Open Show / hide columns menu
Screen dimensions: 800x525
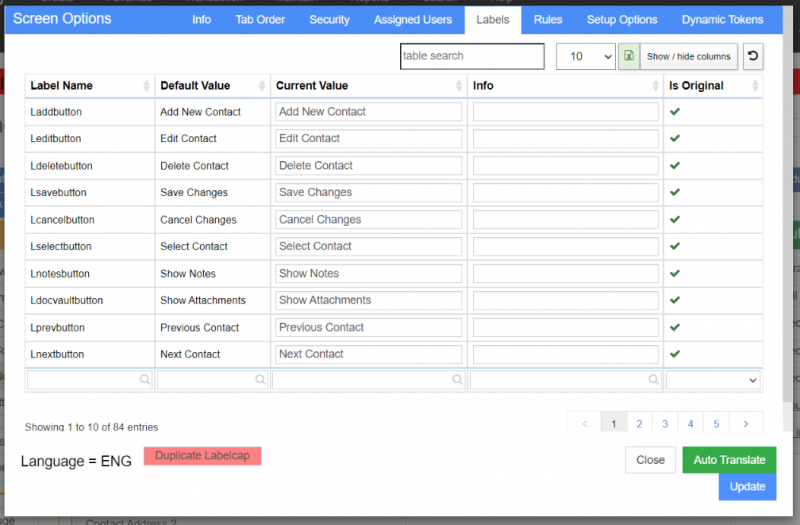click(x=688, y=57)
